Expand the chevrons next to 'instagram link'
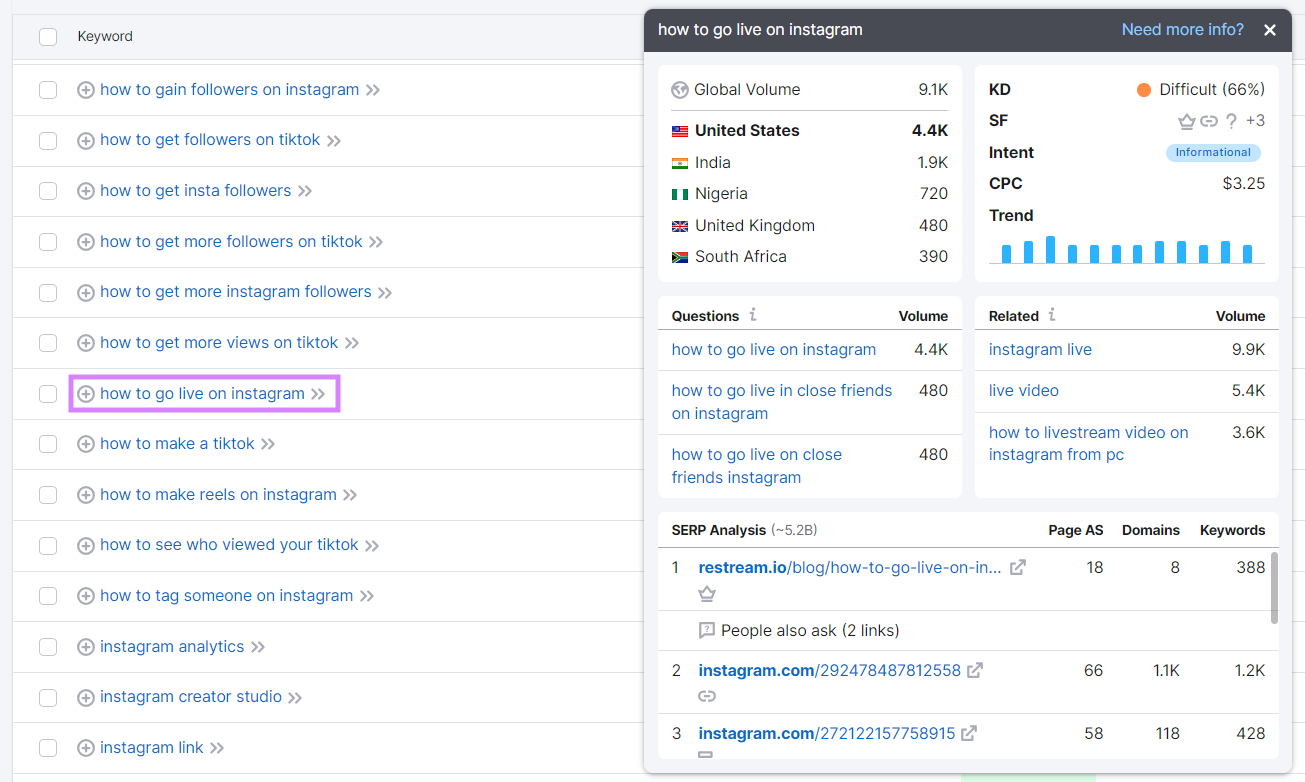The height and width of the screenshot is (782, 1305). click(x=216, y=747)
